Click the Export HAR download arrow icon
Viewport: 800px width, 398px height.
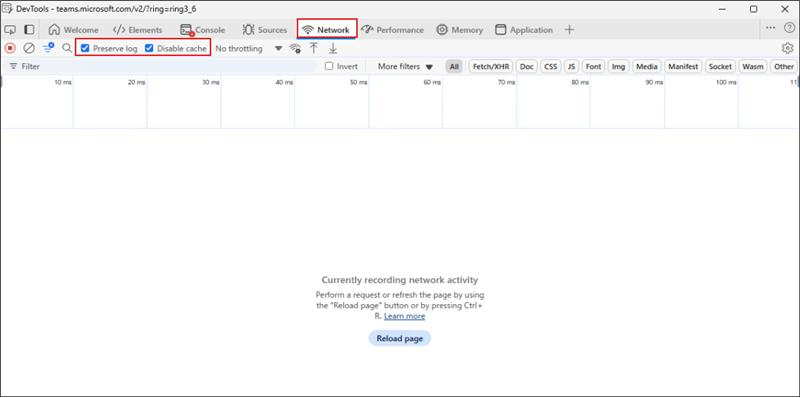(x=333, y=48)
